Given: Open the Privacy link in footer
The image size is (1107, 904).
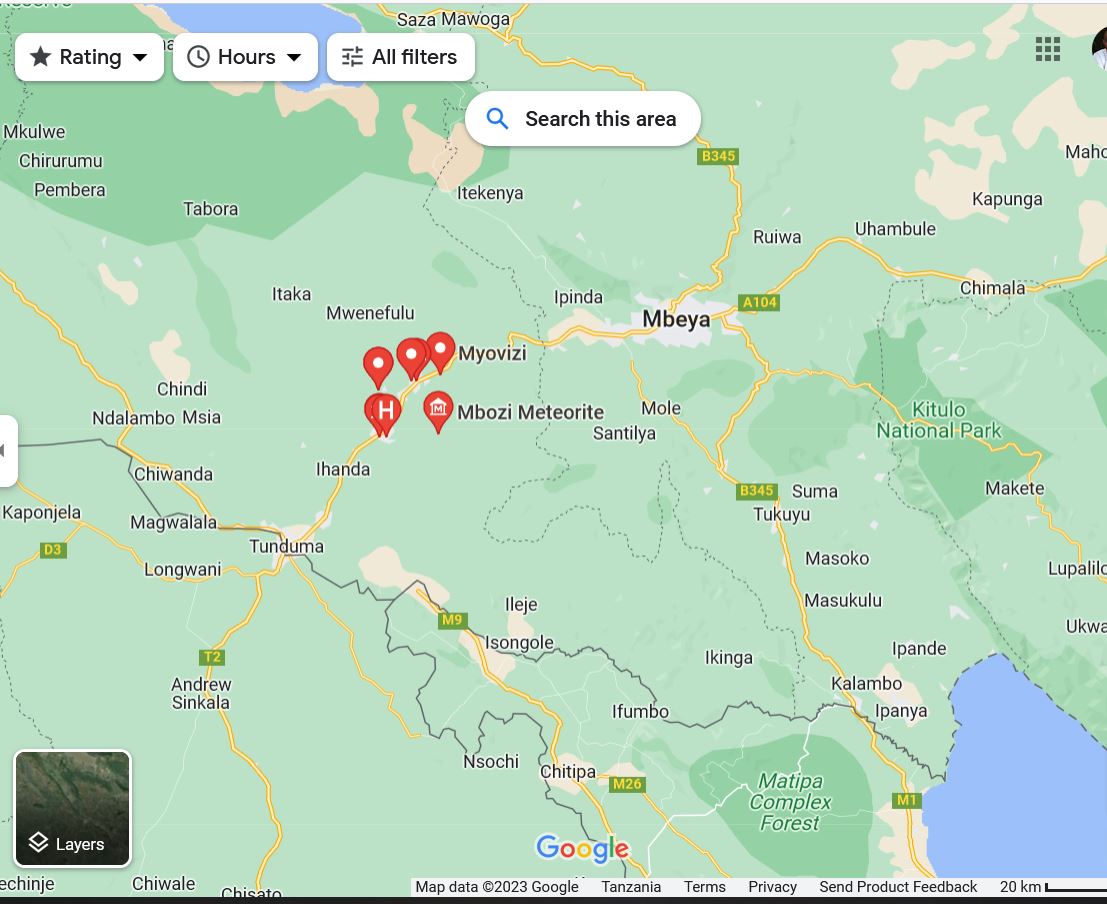Looking at the screenshot, I should click(x=772, y=887).
